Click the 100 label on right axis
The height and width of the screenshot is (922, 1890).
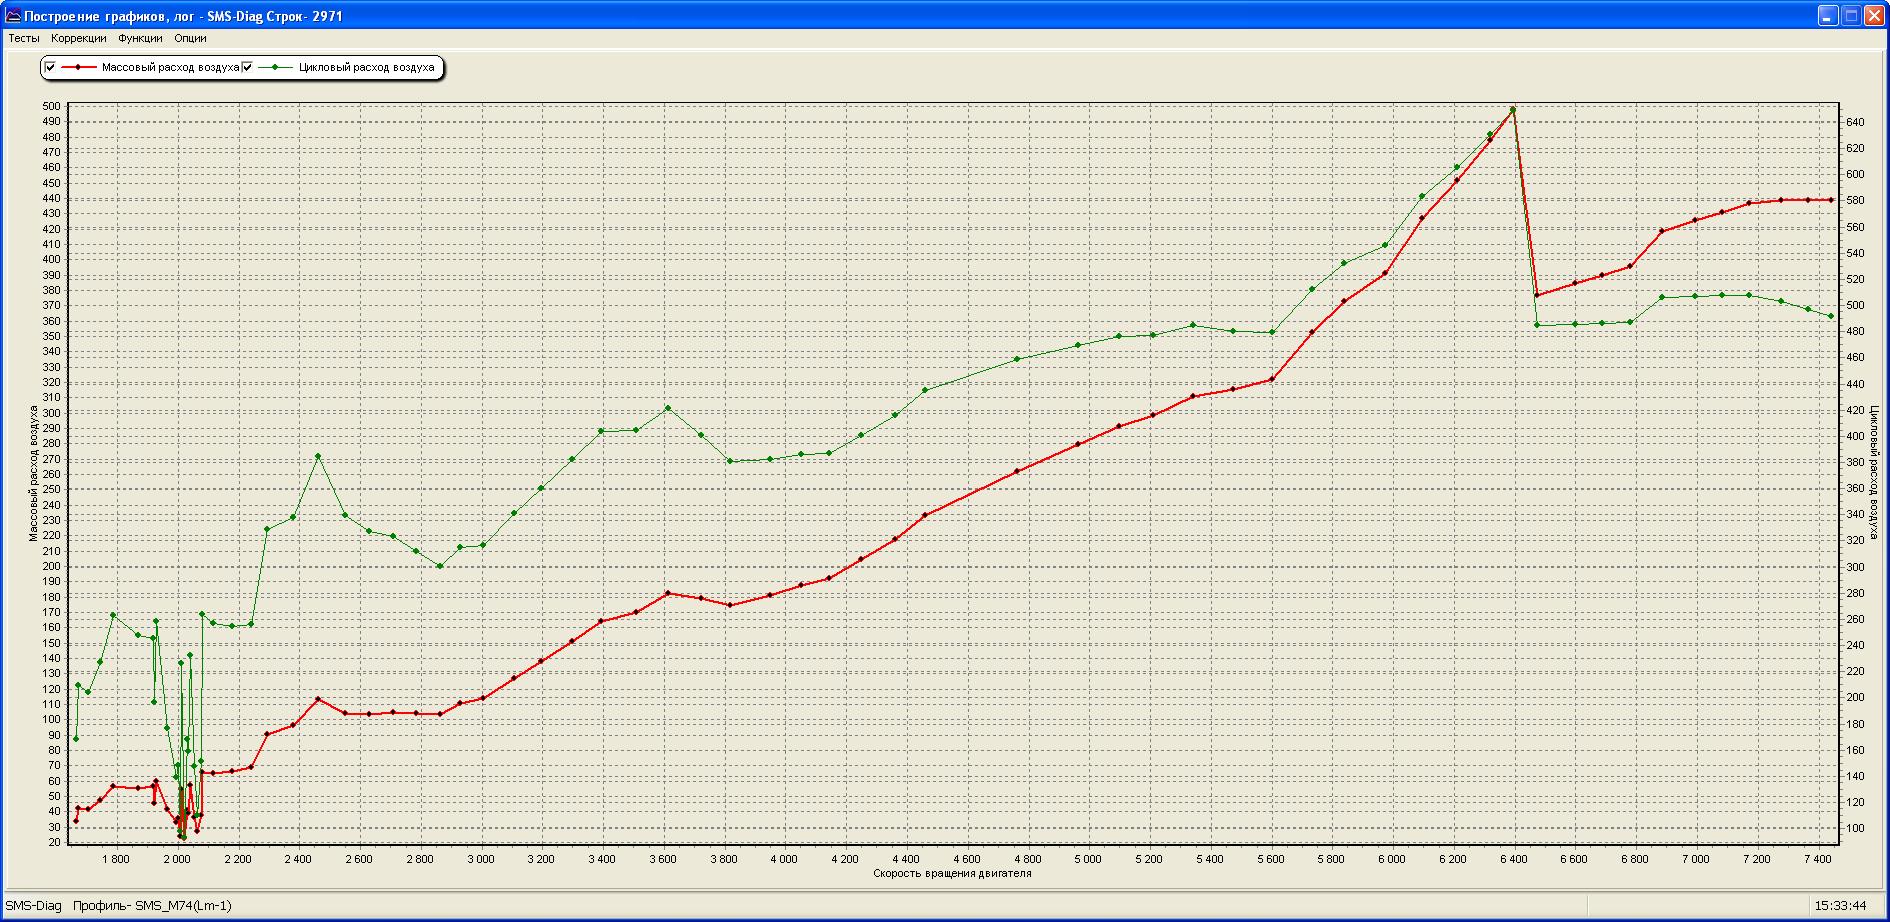click(1856, 829)
